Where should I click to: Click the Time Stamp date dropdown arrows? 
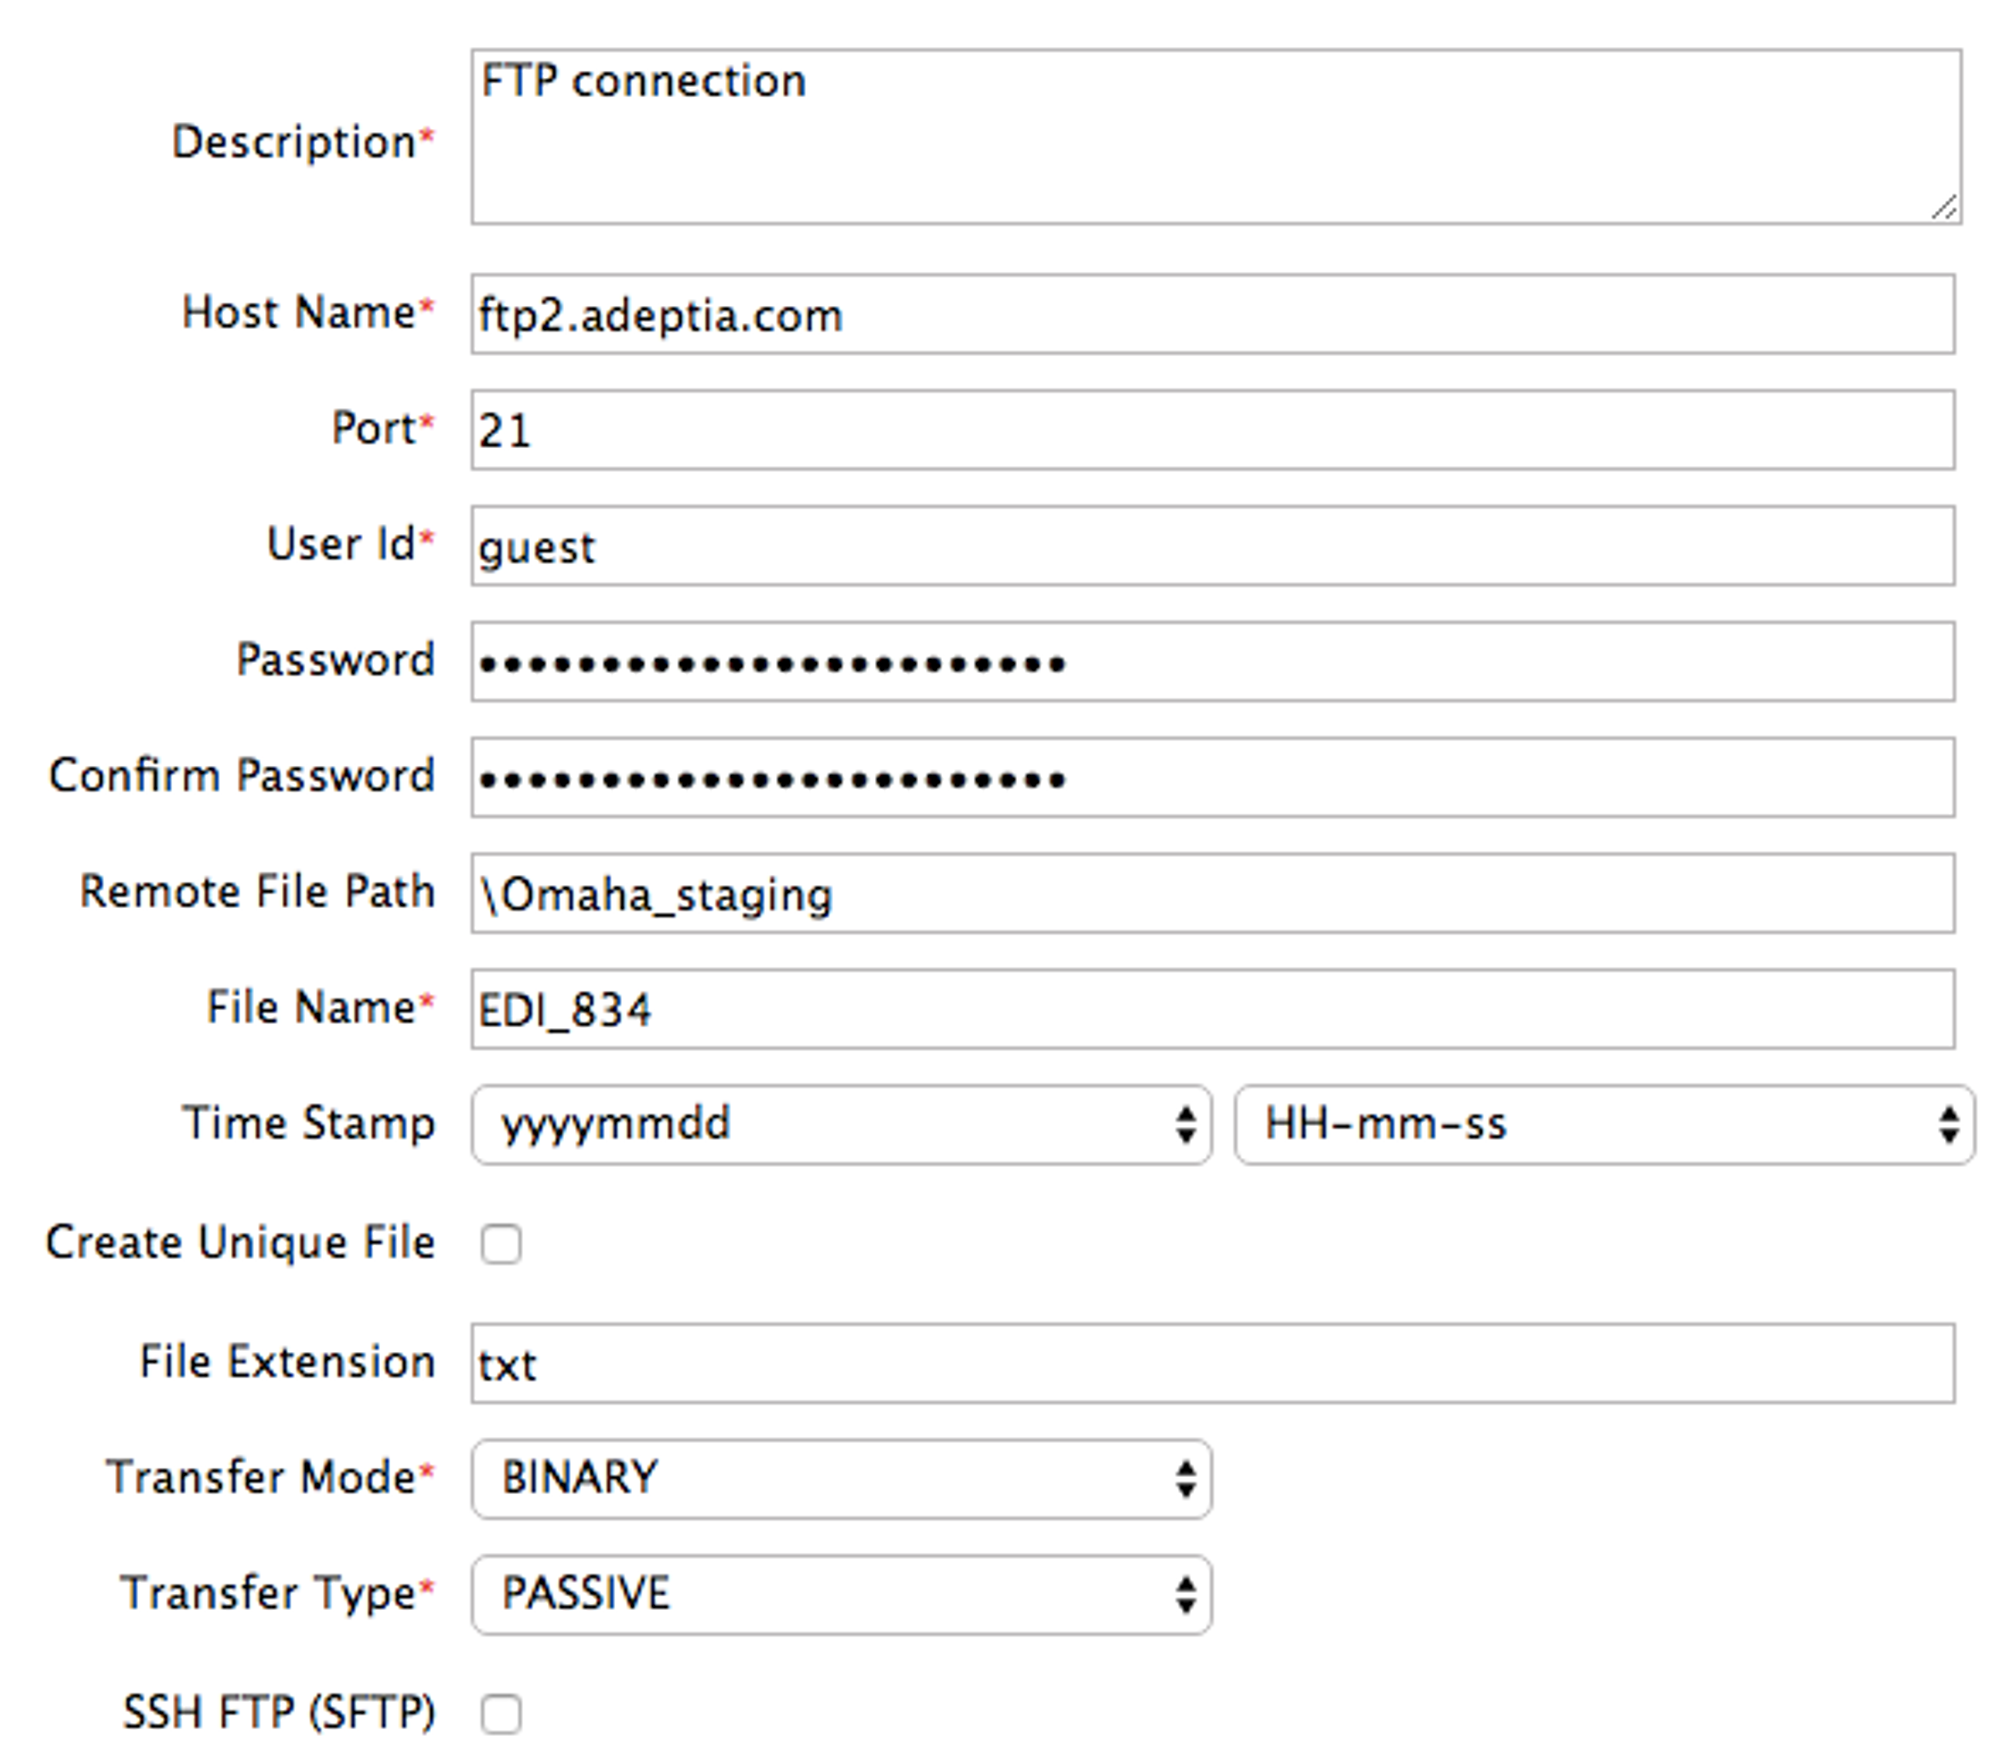[1186, 1124]
